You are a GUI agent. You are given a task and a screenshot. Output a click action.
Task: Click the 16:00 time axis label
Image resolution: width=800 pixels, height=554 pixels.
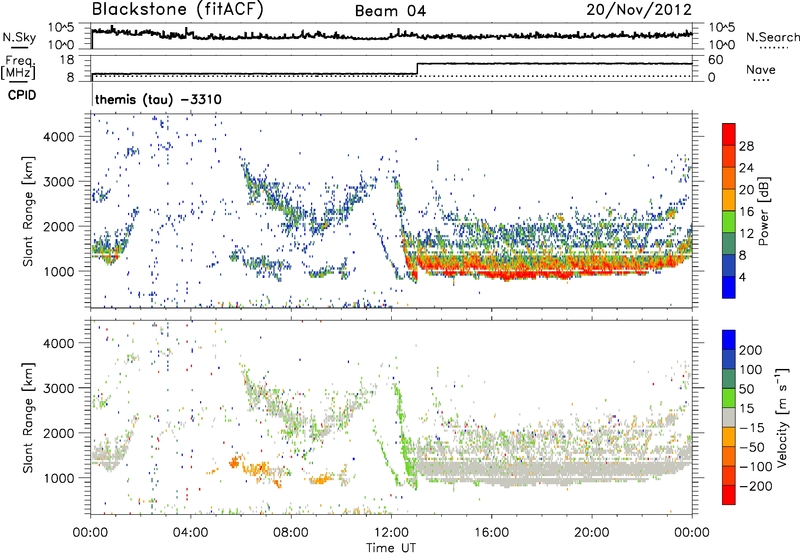(x=491, y=532)
